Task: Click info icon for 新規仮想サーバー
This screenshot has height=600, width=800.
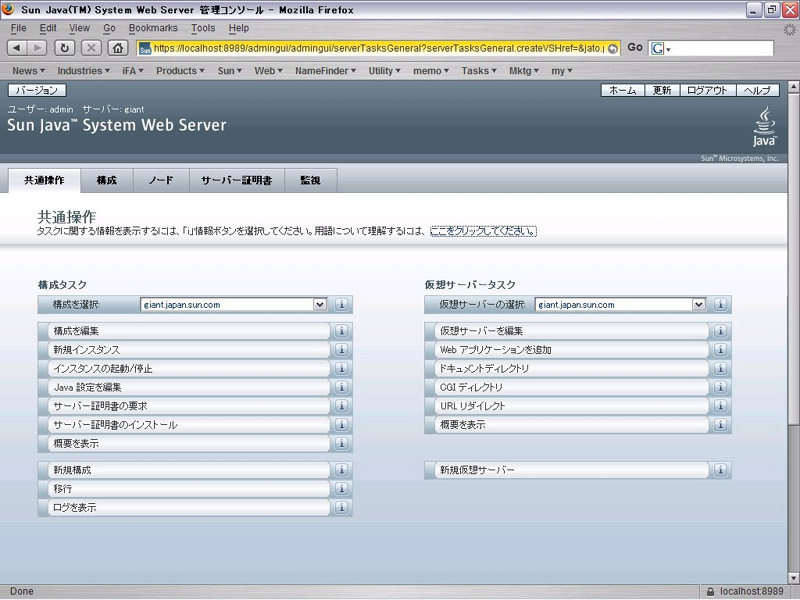Action: [x=720, y=470]
